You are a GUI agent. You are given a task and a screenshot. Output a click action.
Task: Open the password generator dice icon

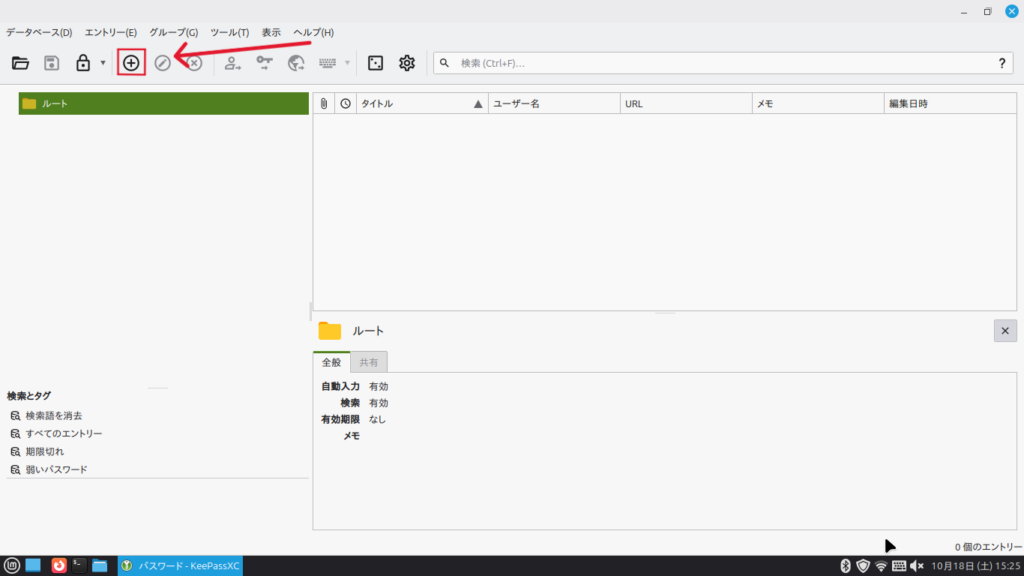(x=375, y=63)
